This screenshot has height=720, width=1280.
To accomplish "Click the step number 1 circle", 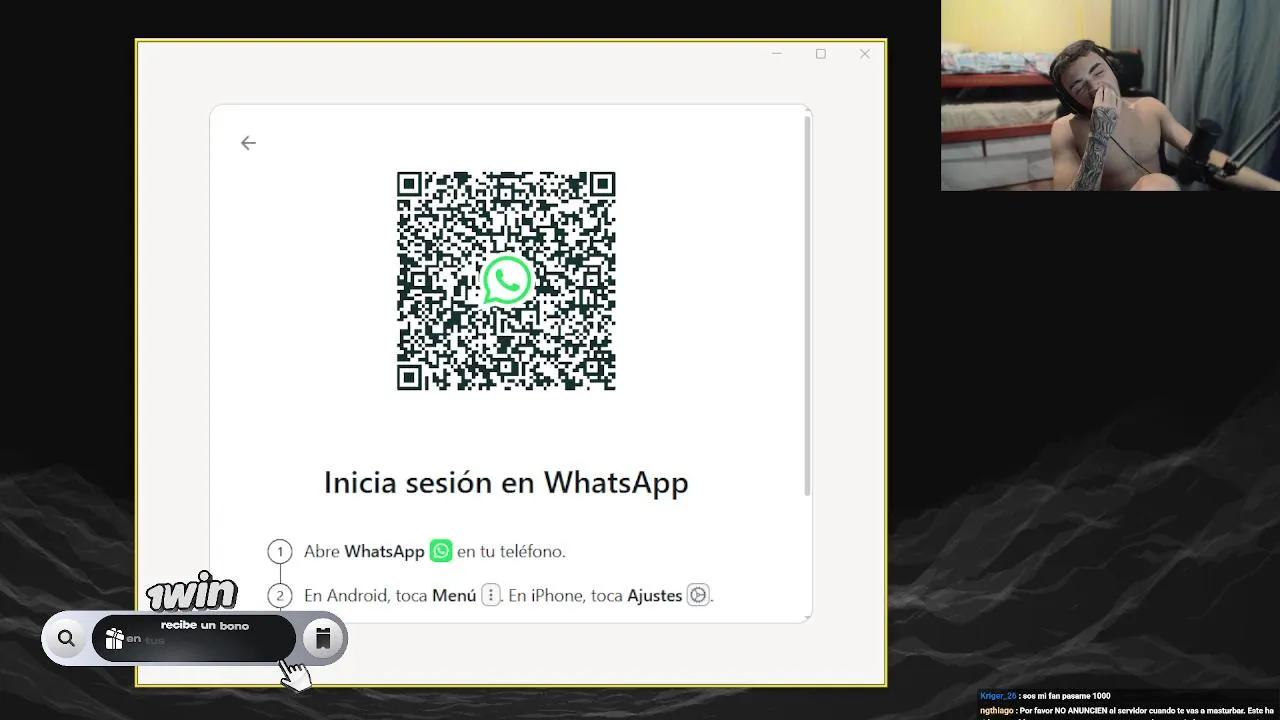I will click(x=280, y=551).
